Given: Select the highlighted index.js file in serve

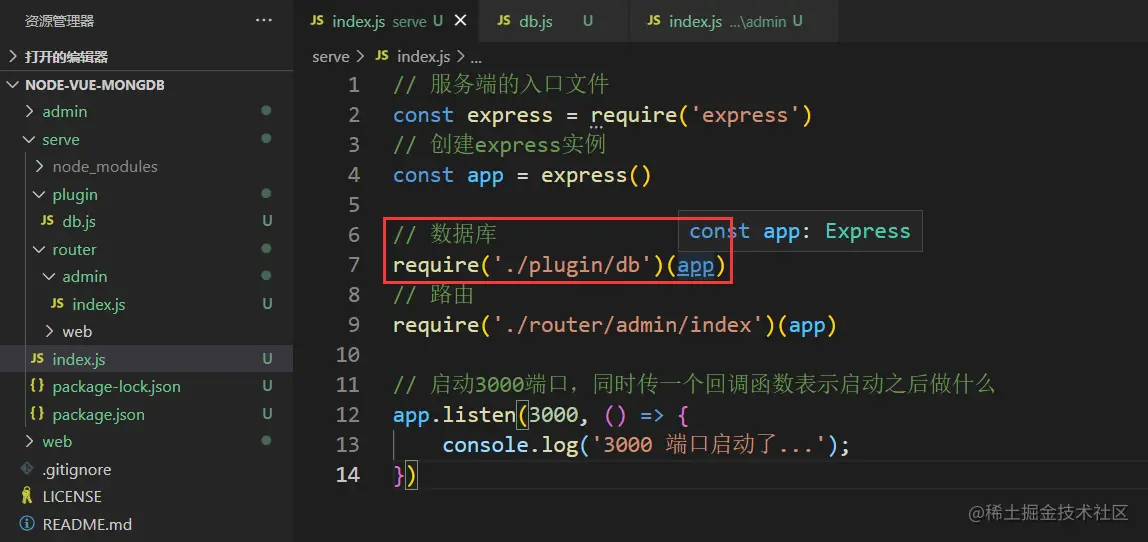Looking at the screenshot, I should (x=146, y=359).
